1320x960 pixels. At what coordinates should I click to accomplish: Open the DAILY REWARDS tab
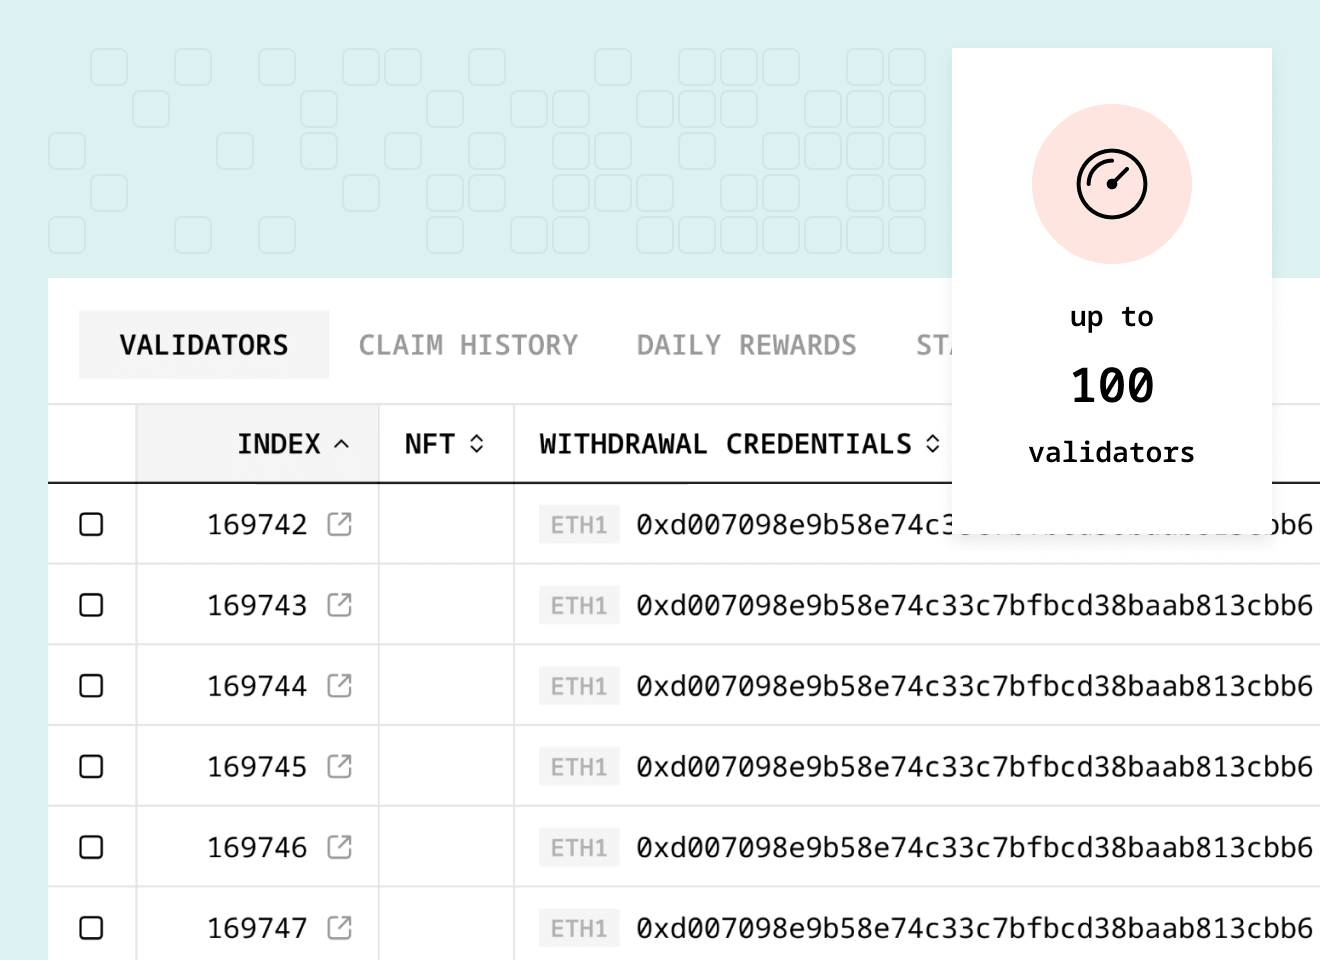744,344
